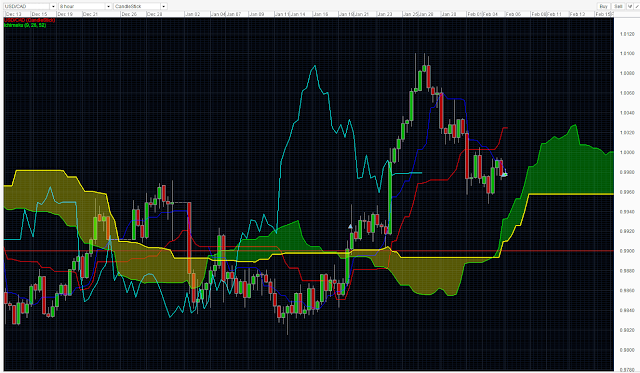Click the small triangle marker at the latest candle
Image resolution: width=640 pixels, height=373 pixels.
pyautogui.click(x=505, y=174)
